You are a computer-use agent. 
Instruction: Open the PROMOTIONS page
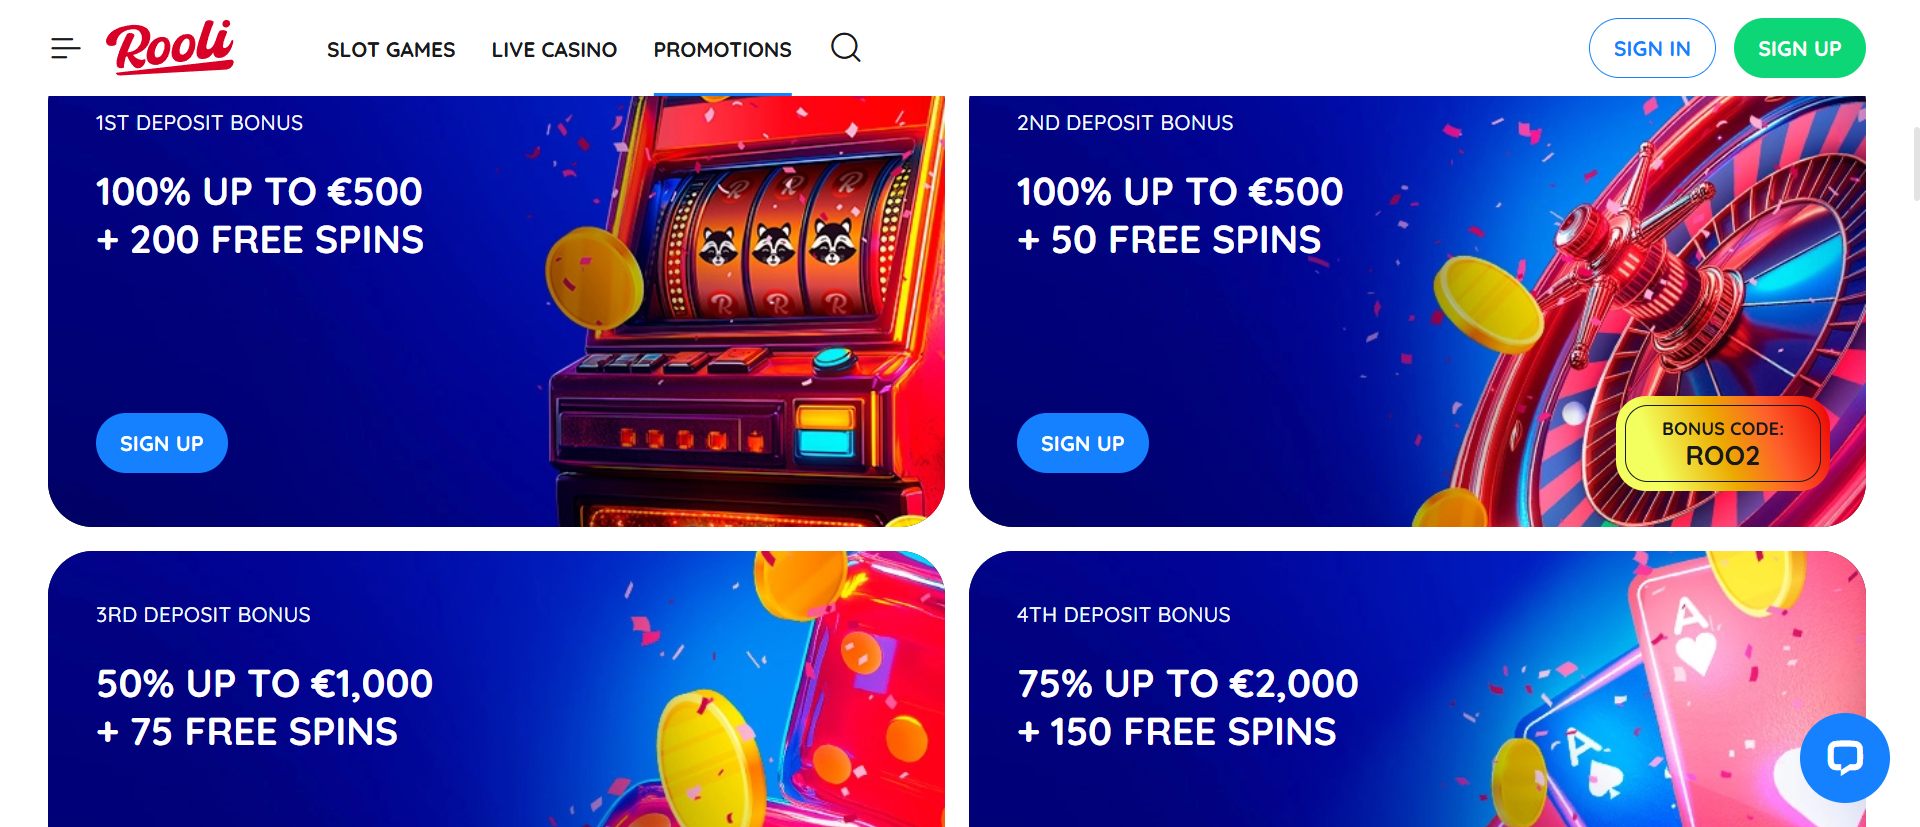pyautogui.click(x=722, y=49)
